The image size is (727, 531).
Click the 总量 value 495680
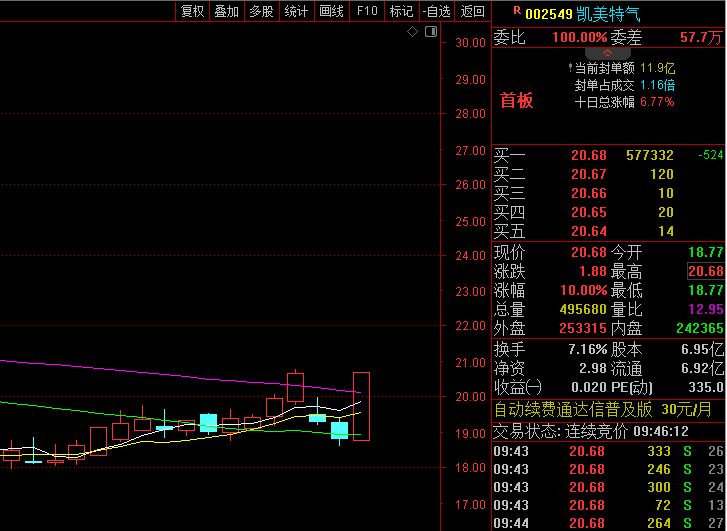click(x=583, y=309)
